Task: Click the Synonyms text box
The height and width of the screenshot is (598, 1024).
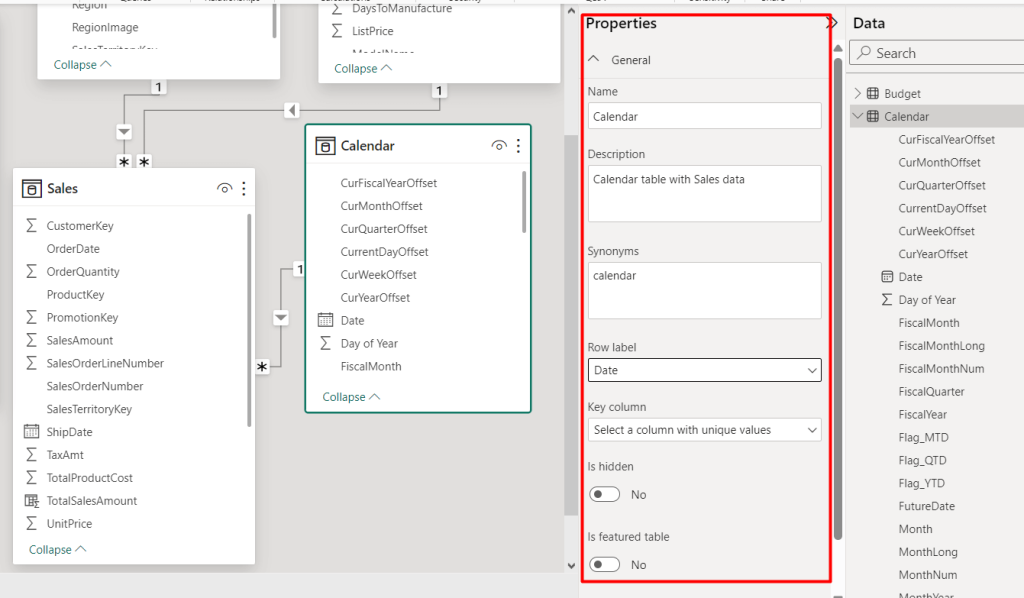Action: click(x=705, y=291)
